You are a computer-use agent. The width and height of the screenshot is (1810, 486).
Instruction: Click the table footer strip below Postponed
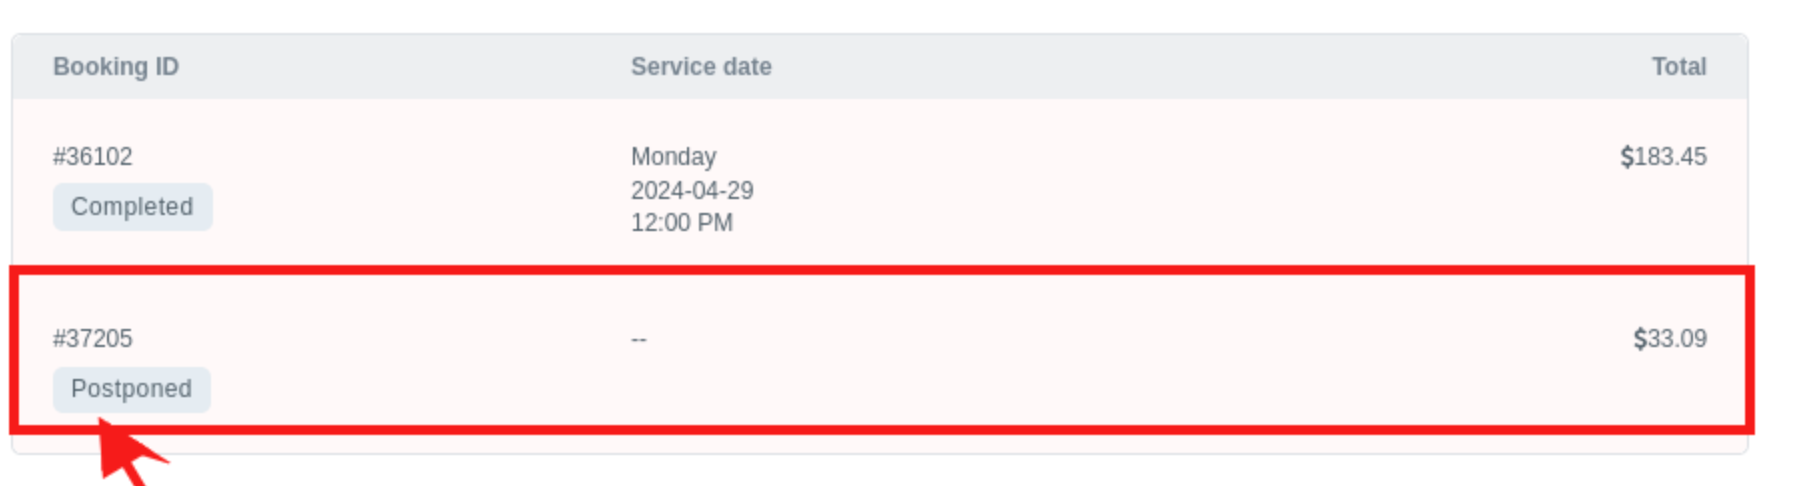881,444
